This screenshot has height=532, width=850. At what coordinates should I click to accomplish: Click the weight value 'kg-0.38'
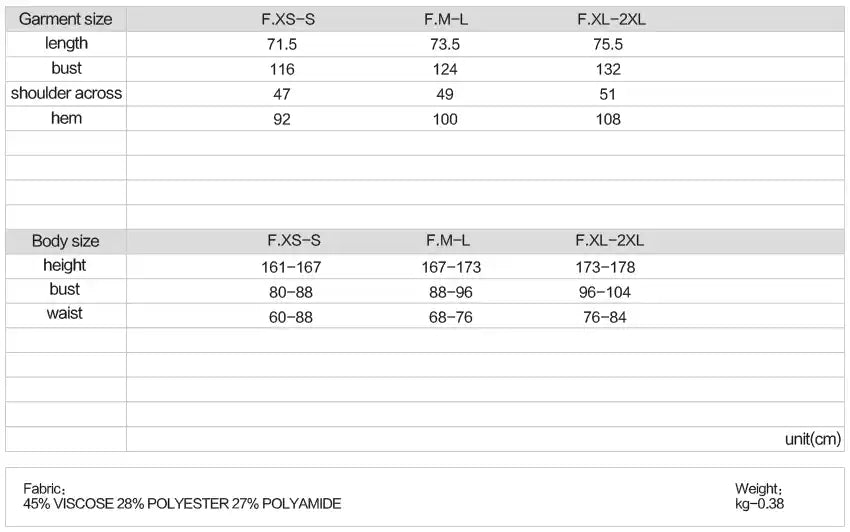tap(759, 504)
